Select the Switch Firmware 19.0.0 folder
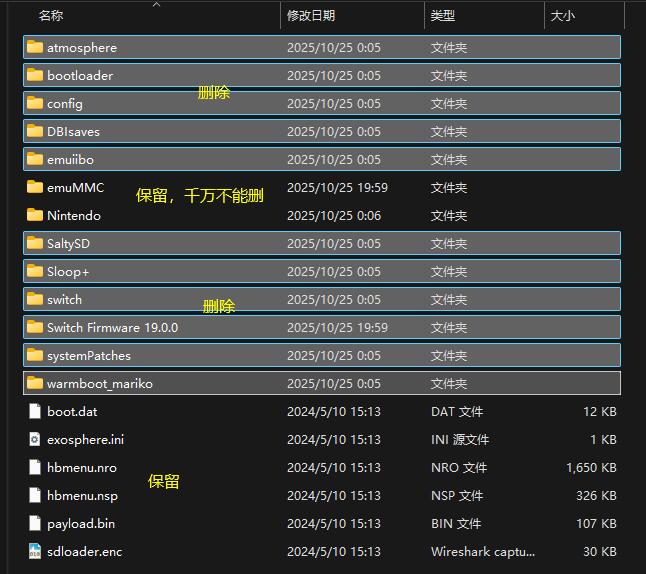This screenshot has width=646, height=574. pyautogui.click(x=112, y=327)
